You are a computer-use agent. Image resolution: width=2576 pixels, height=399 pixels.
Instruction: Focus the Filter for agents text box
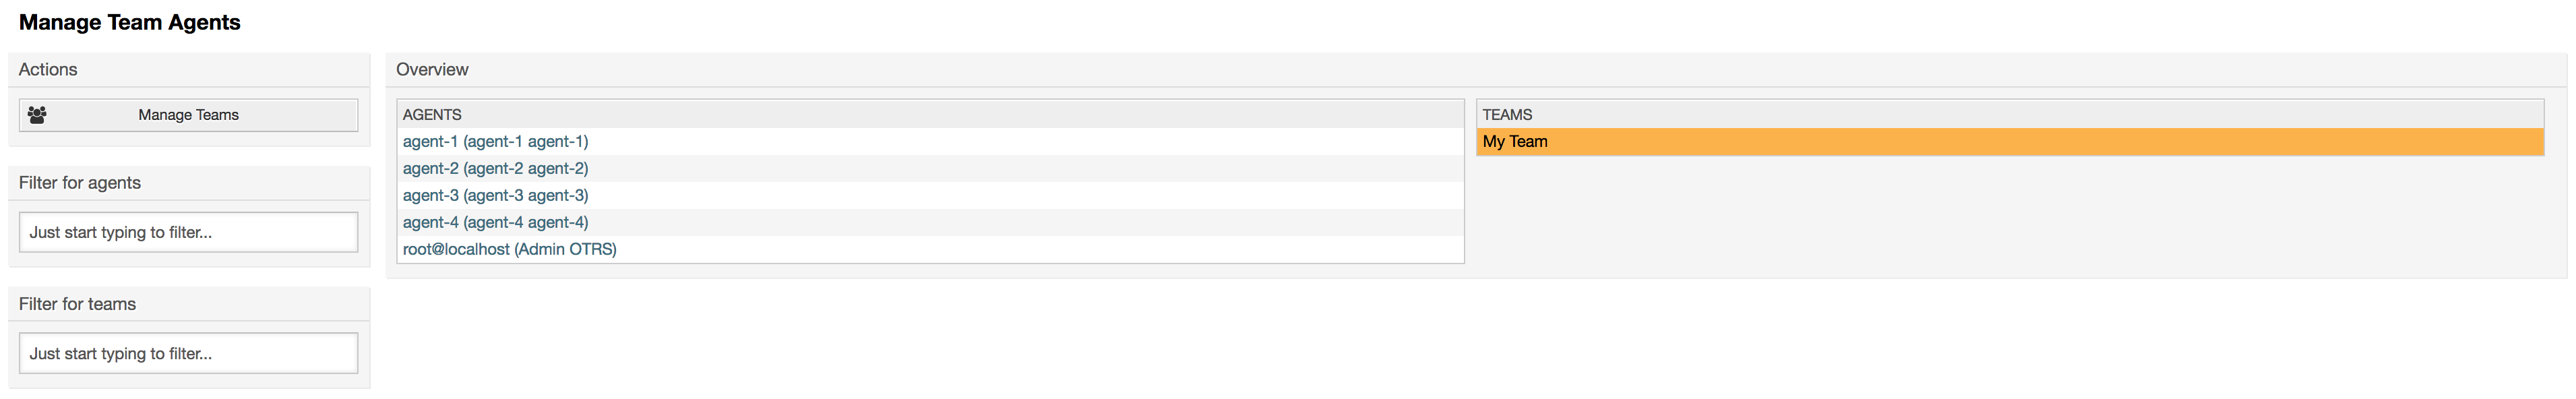tap(188, 232)
